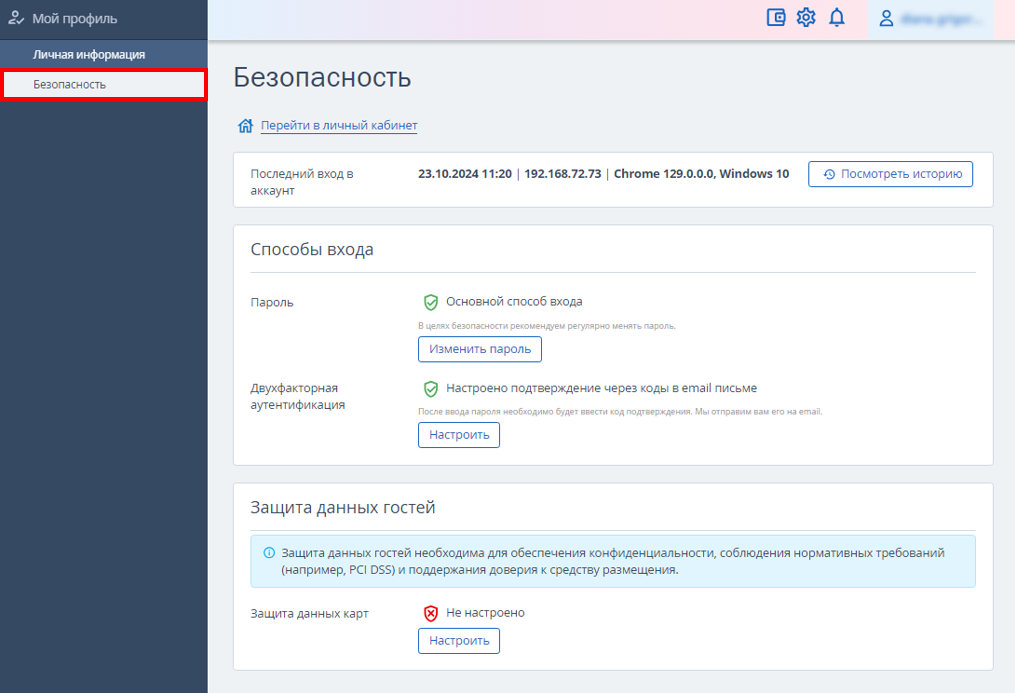Image resolution: width=1015 pixels, height=693 pixels.
Task: Click Основной способ входа text
Action: (x=514, y=302)
